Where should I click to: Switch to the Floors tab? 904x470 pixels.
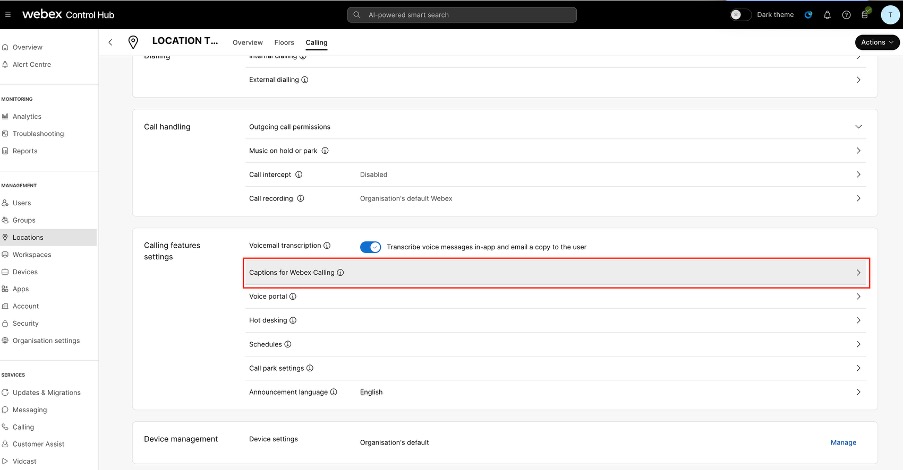(284, 42)
